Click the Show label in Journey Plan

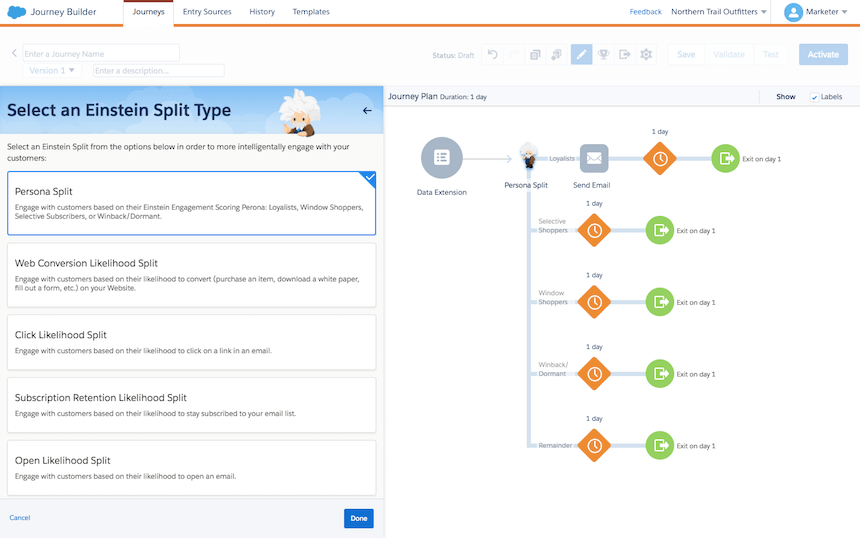coord(785,97)
